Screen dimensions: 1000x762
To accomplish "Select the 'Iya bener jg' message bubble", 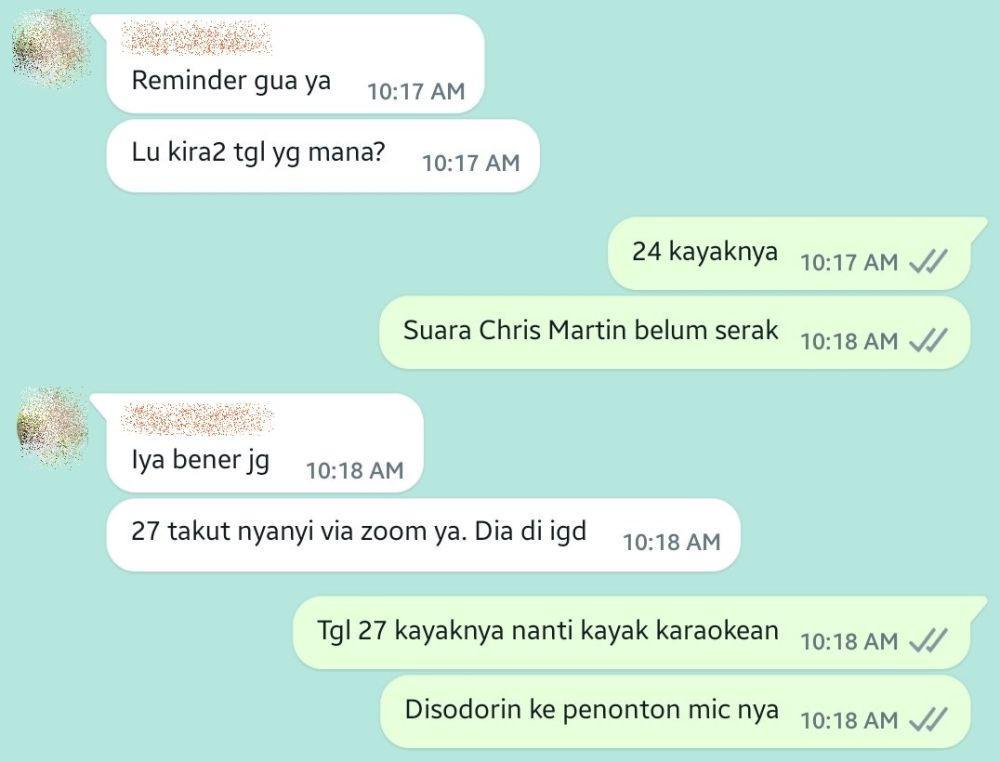I will (265, 443).
